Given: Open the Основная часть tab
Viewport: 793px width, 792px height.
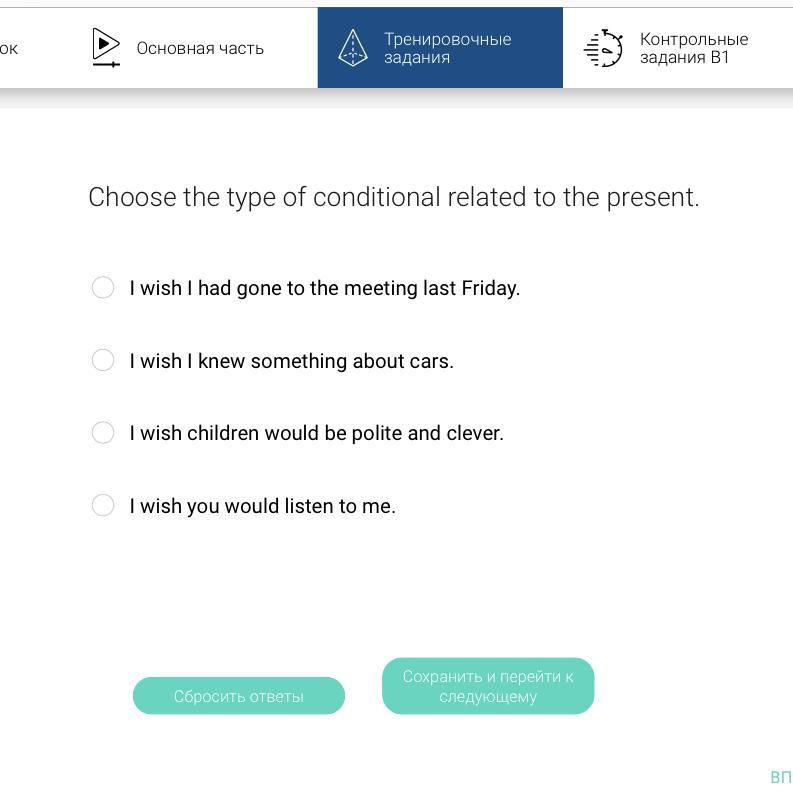Looking at the screenshot, I should pos(199,48).
